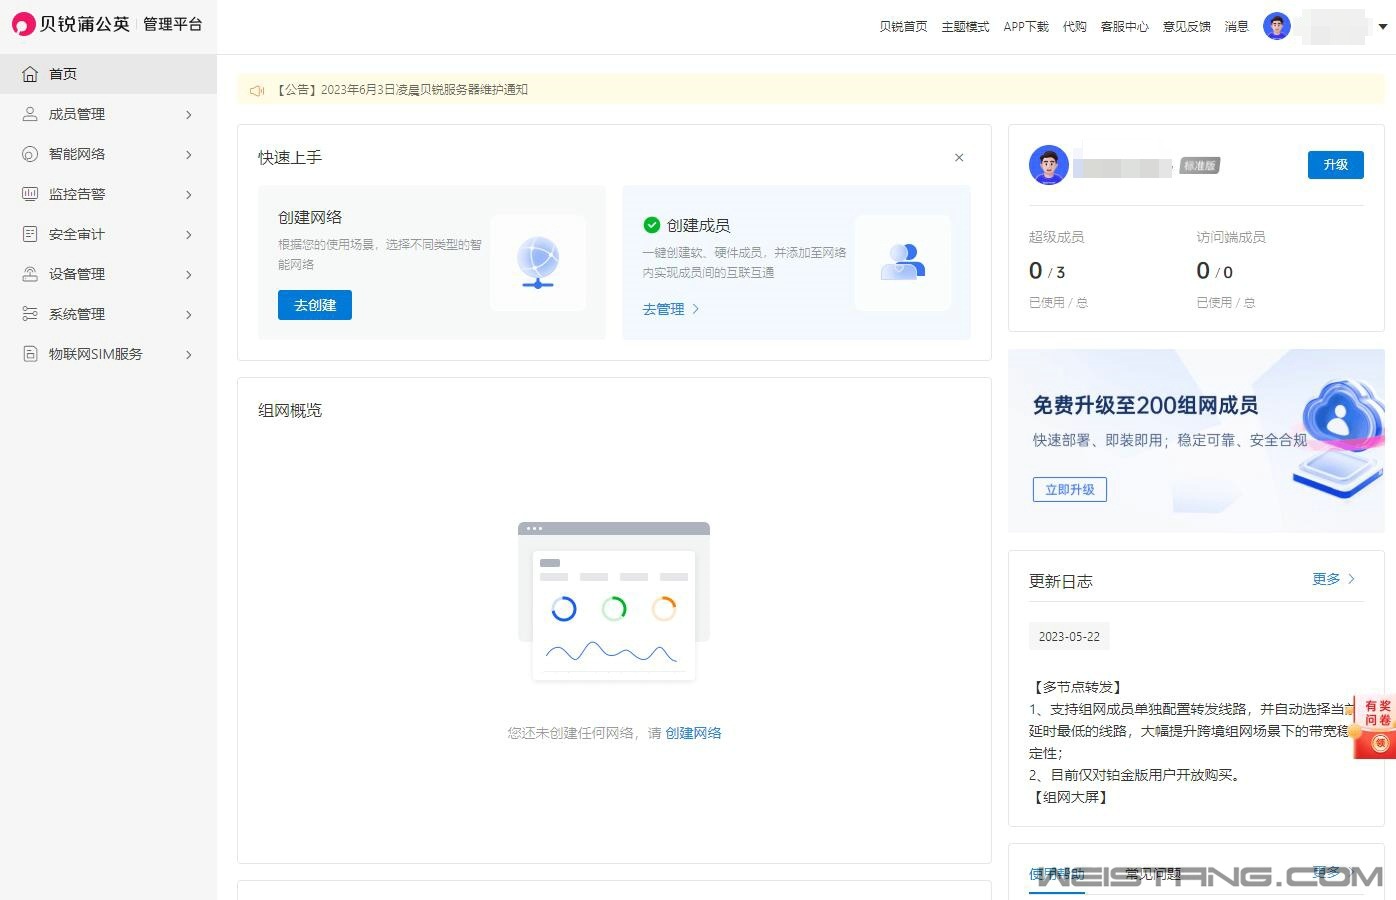Open the account dropdown arrow at top right
1396x900 pixels.
(1383, 27)
